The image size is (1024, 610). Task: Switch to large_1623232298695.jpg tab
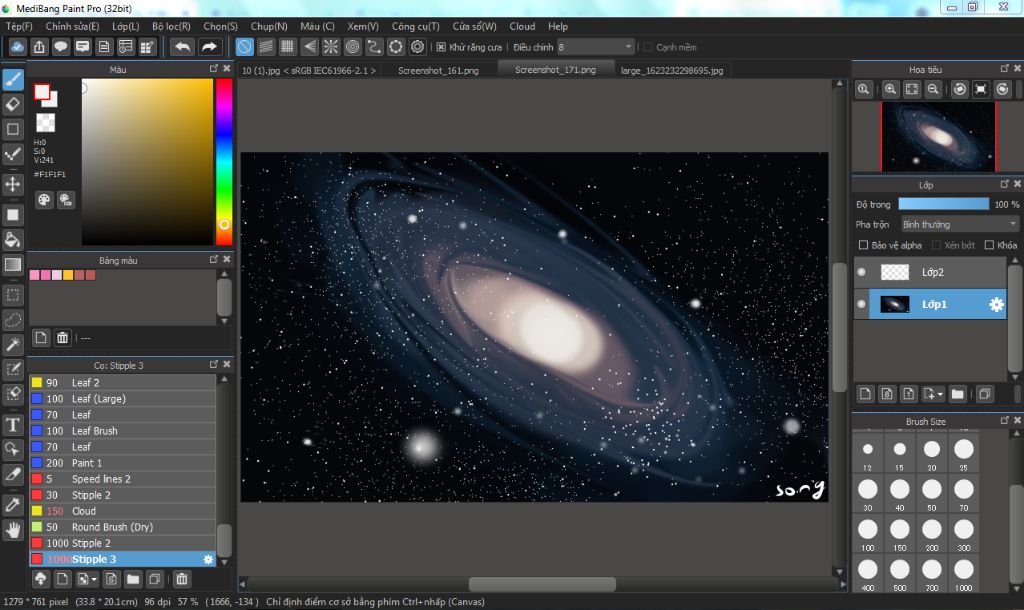click(672, 71)
